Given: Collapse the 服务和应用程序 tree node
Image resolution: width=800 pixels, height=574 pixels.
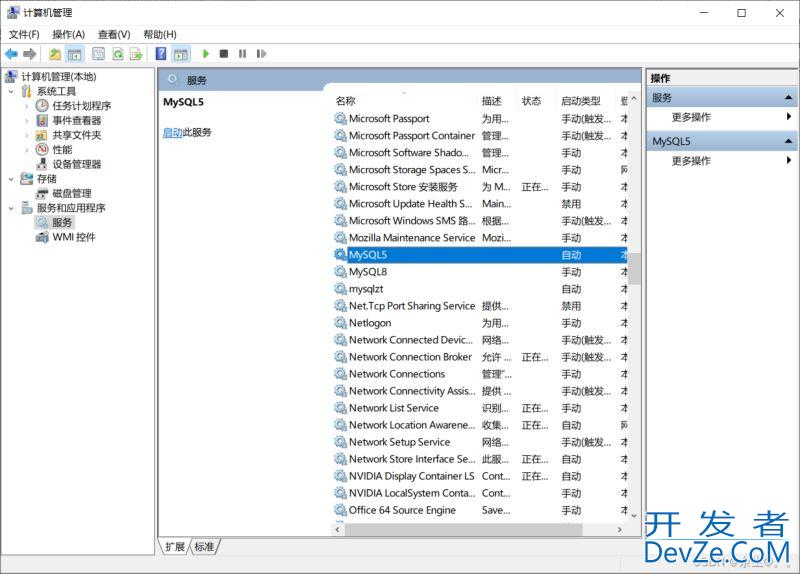Looking at the screenshot, I should click(x=11, y=208).
